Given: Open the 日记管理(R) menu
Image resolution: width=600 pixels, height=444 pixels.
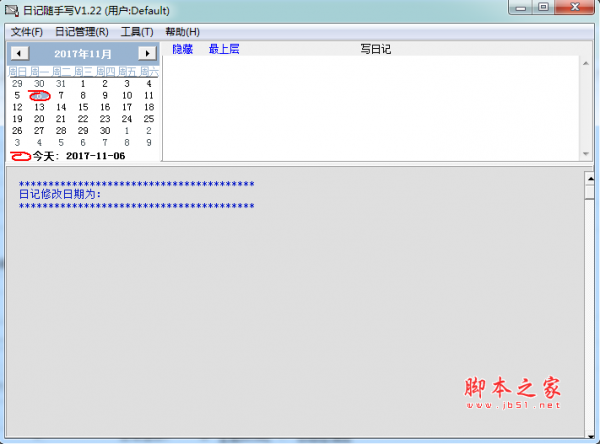Looking at the screenshot, I should coord(82,32).
